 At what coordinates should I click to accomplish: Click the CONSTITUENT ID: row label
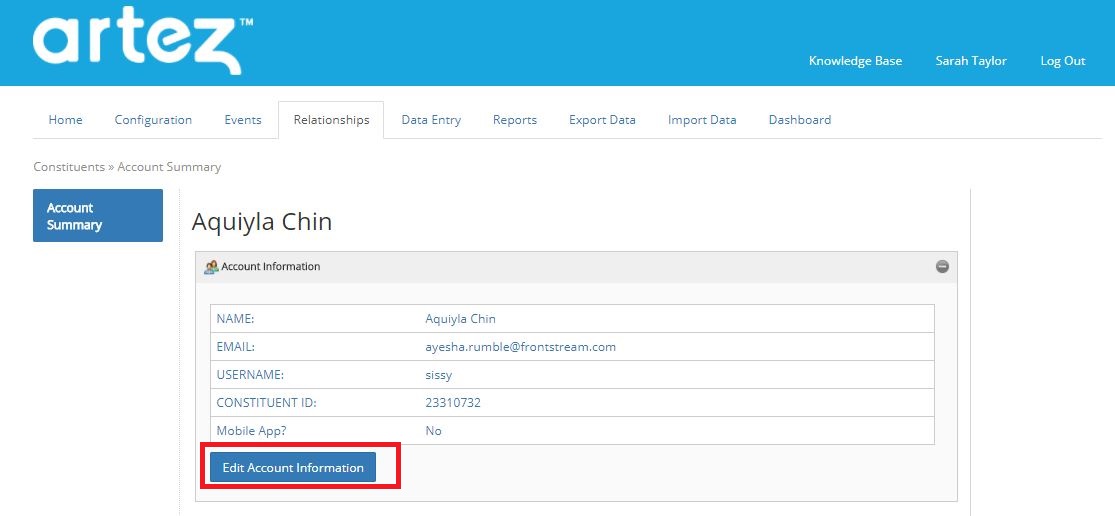[x=267, y=403]
